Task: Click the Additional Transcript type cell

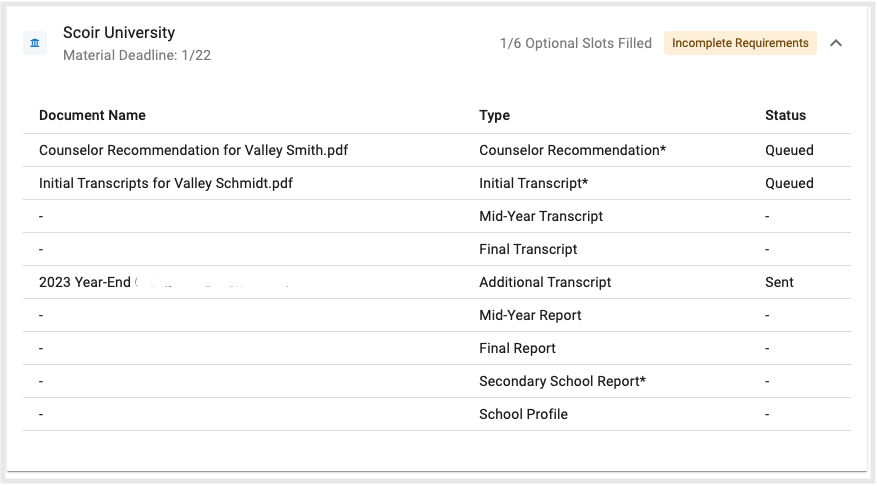Action: 545,283
